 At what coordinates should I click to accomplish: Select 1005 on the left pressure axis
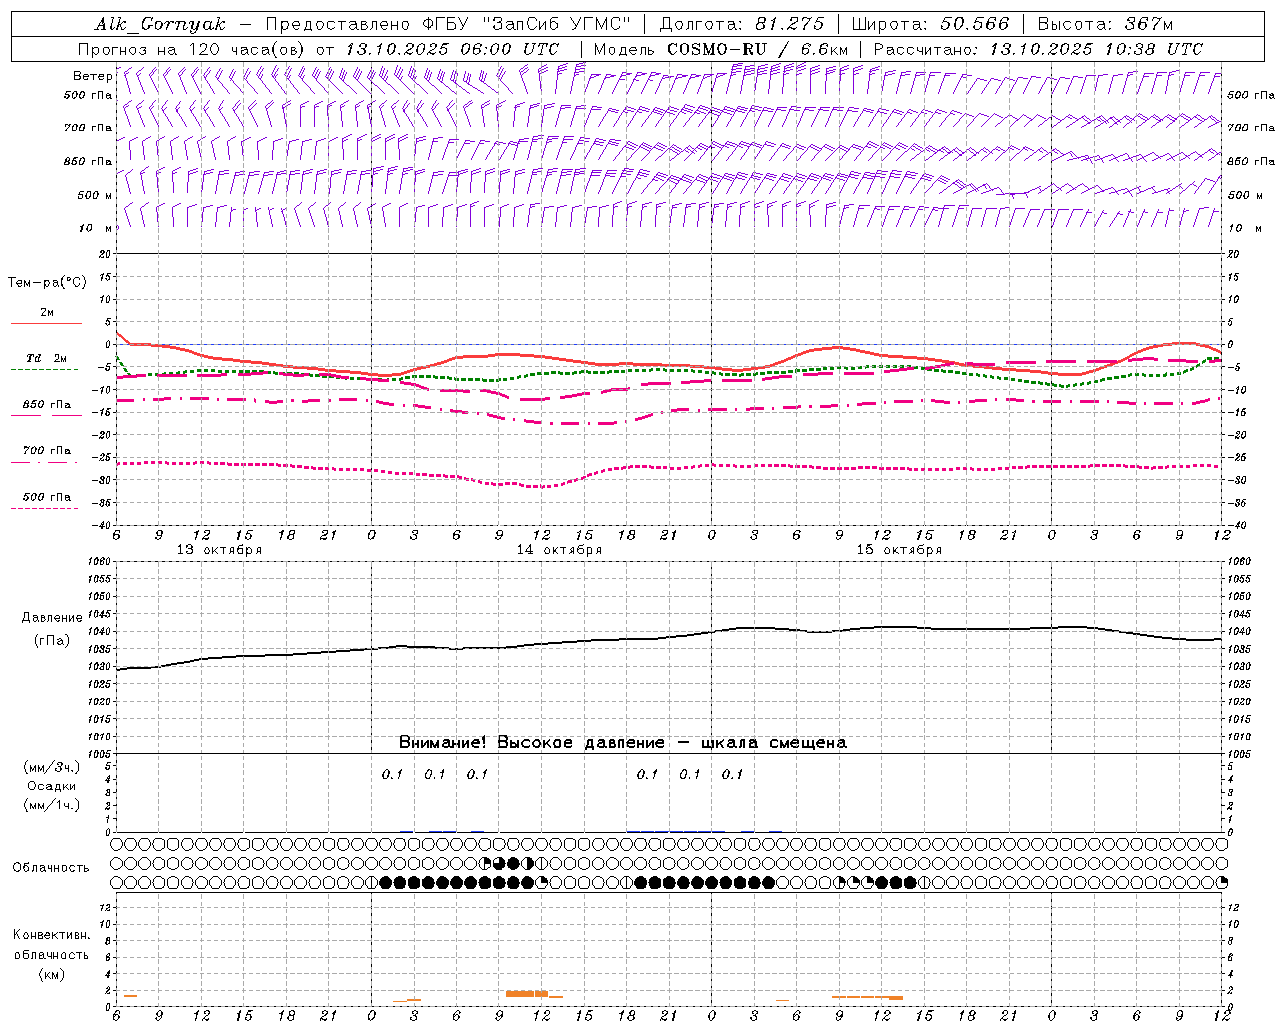[x=100, y=753]
